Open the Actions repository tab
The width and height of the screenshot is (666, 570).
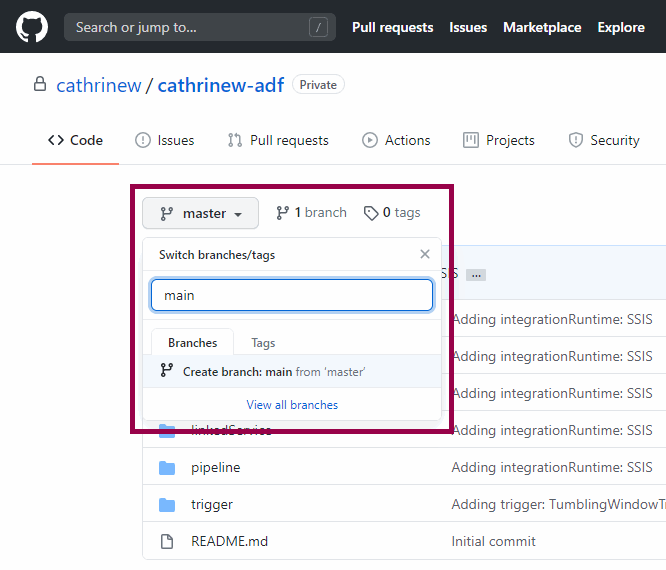[x=396, y=140]
